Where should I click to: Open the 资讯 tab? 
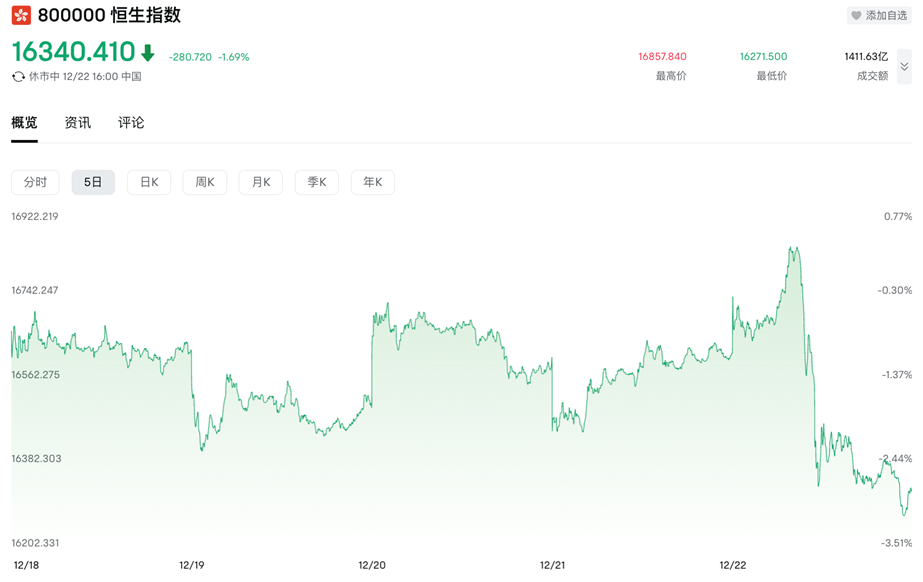(78, 122)
